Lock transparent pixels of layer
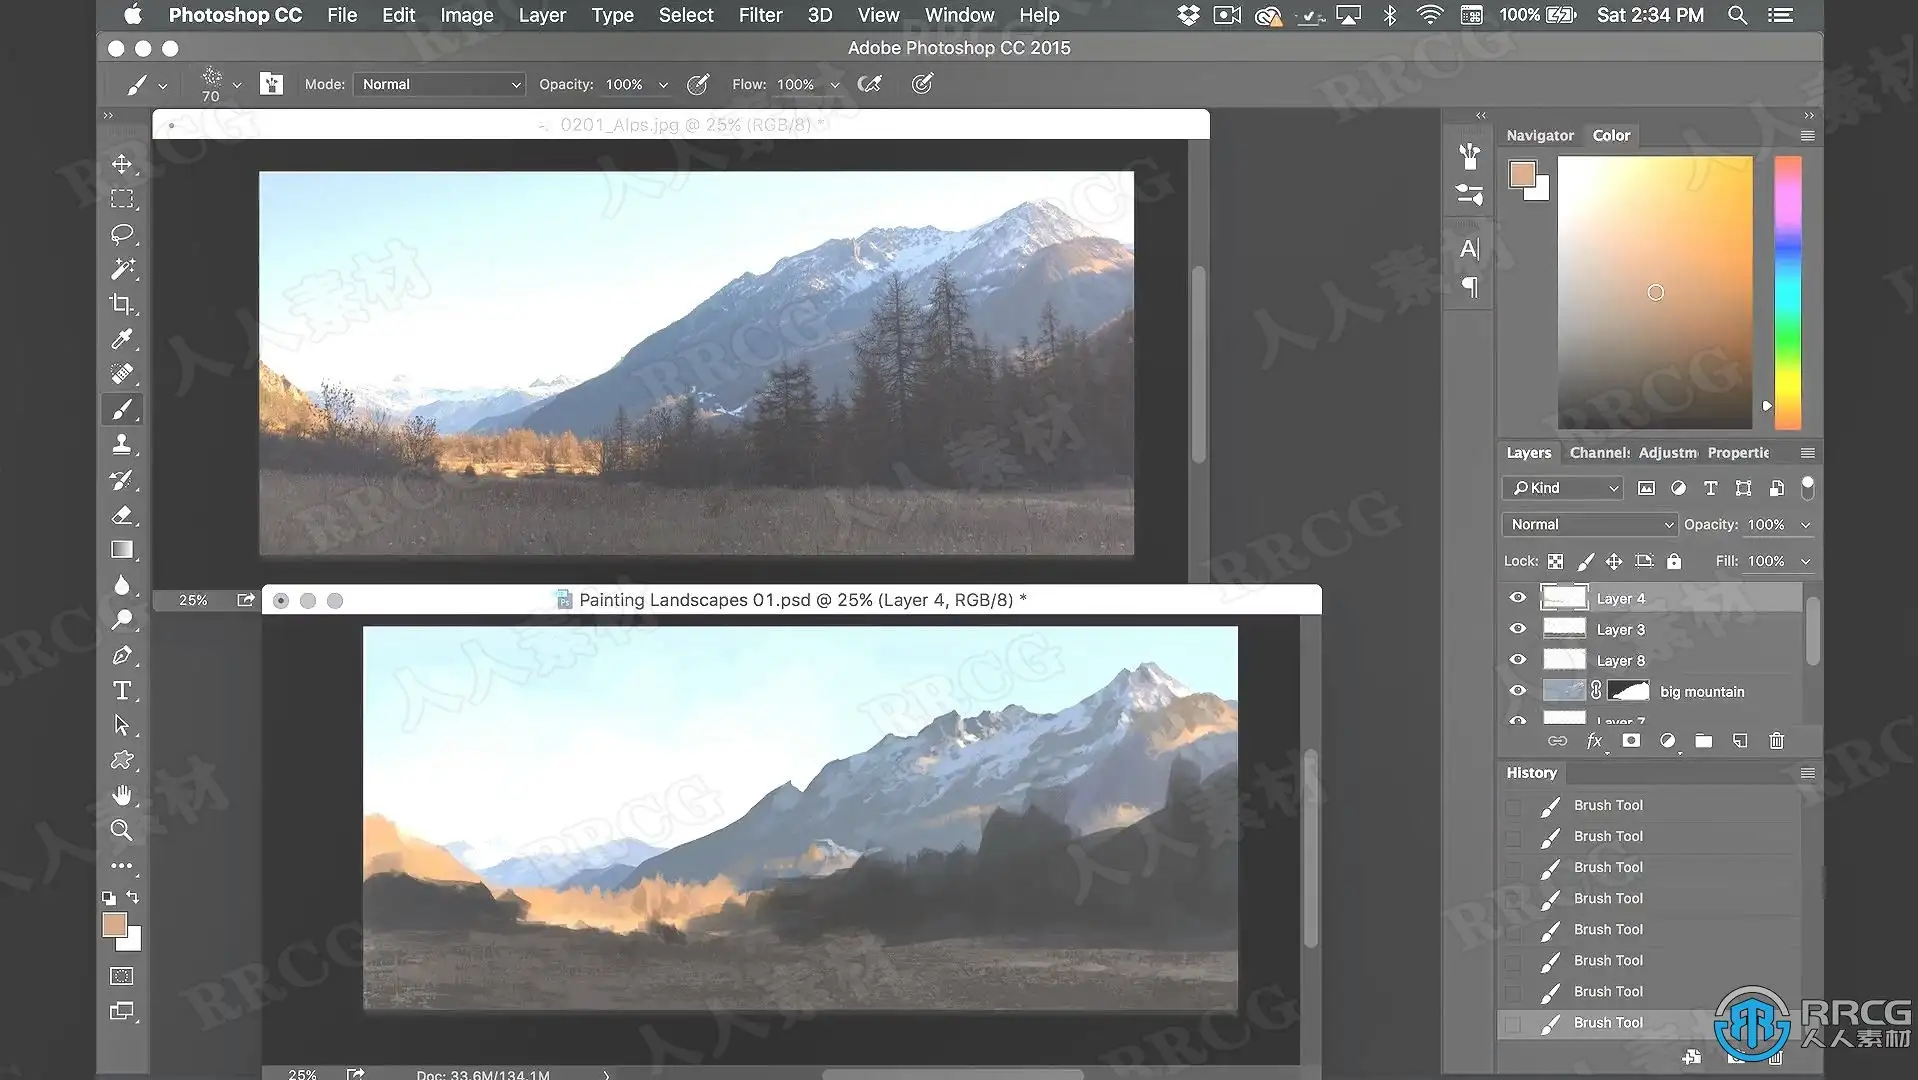Screen dimensions: 1918x1080 coord(1555,561)
